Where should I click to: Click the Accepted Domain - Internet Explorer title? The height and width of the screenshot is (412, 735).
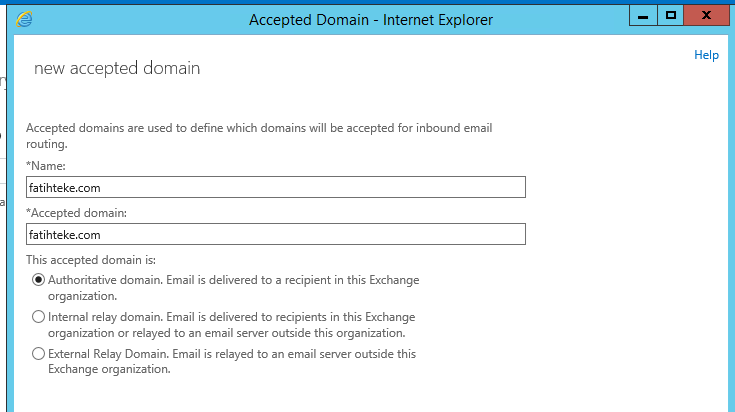point(371,20)
